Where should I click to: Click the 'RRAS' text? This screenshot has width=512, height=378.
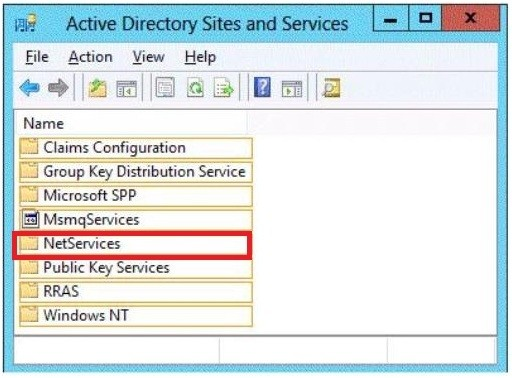click(x=61, y=291)
